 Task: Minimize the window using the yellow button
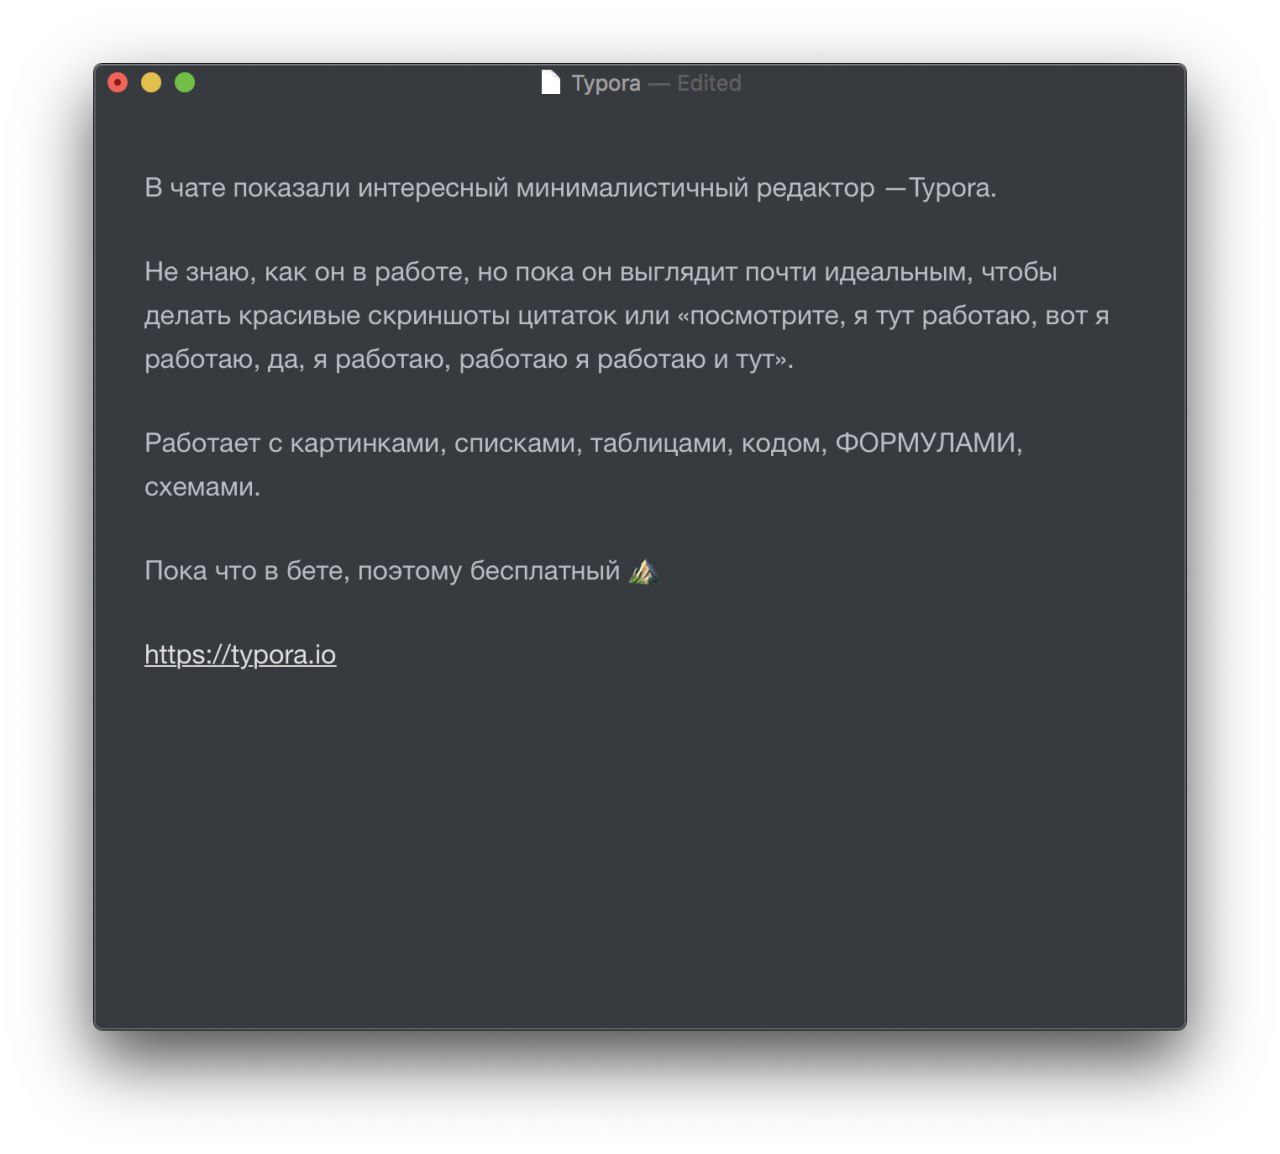(x=151, y=83)
